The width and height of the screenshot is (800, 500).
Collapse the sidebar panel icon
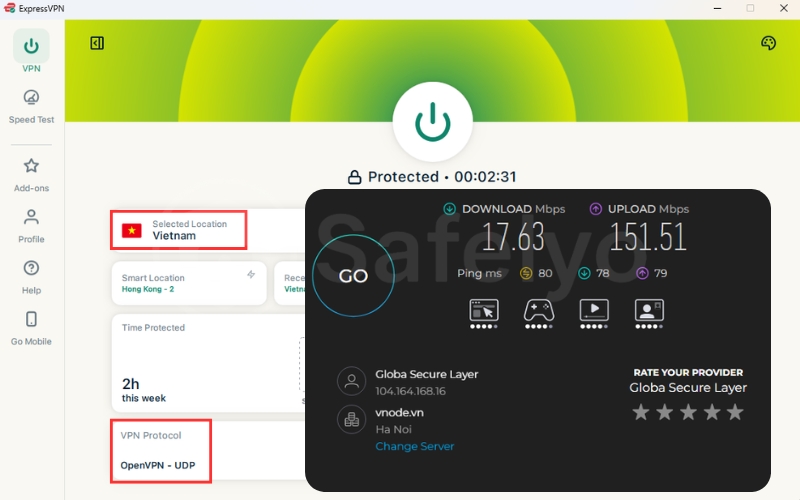pyautogui.click(x=97, y=43)
